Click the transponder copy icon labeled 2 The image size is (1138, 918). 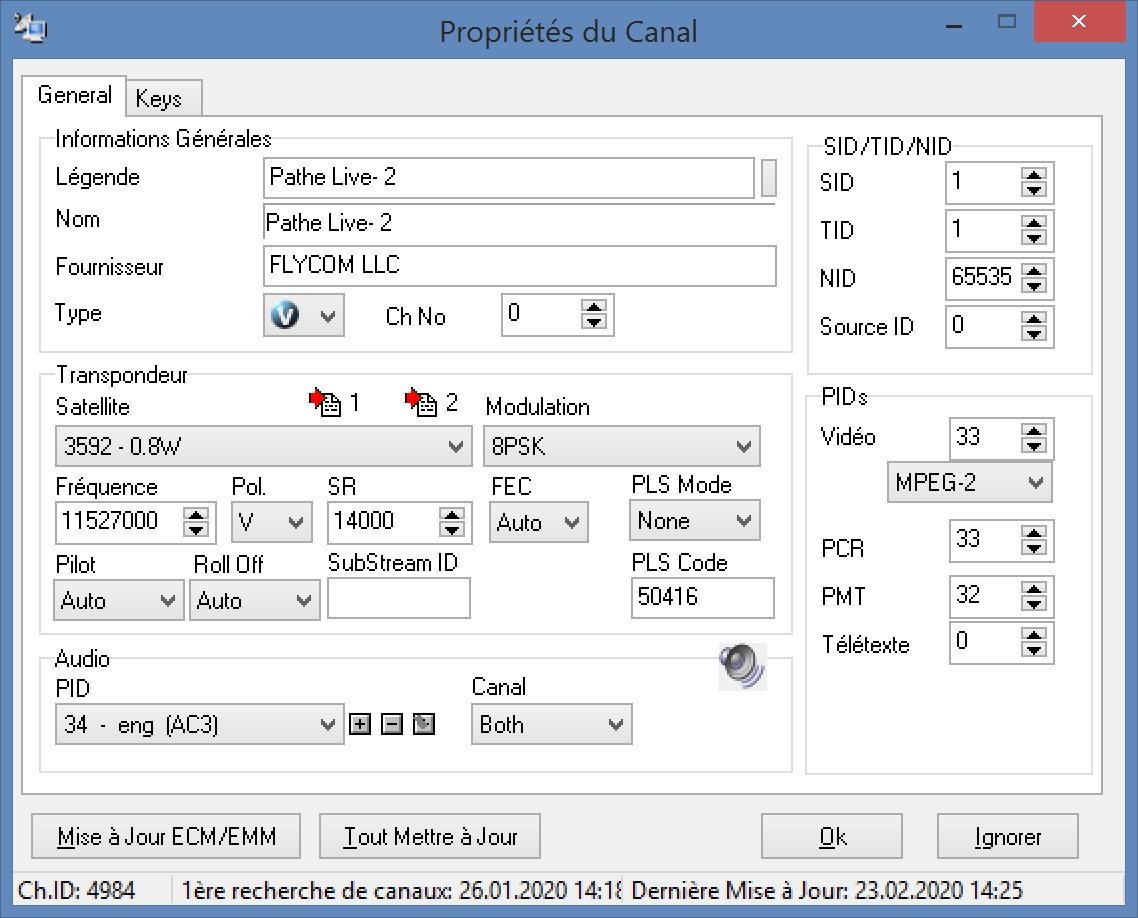[x=421, y=403]
